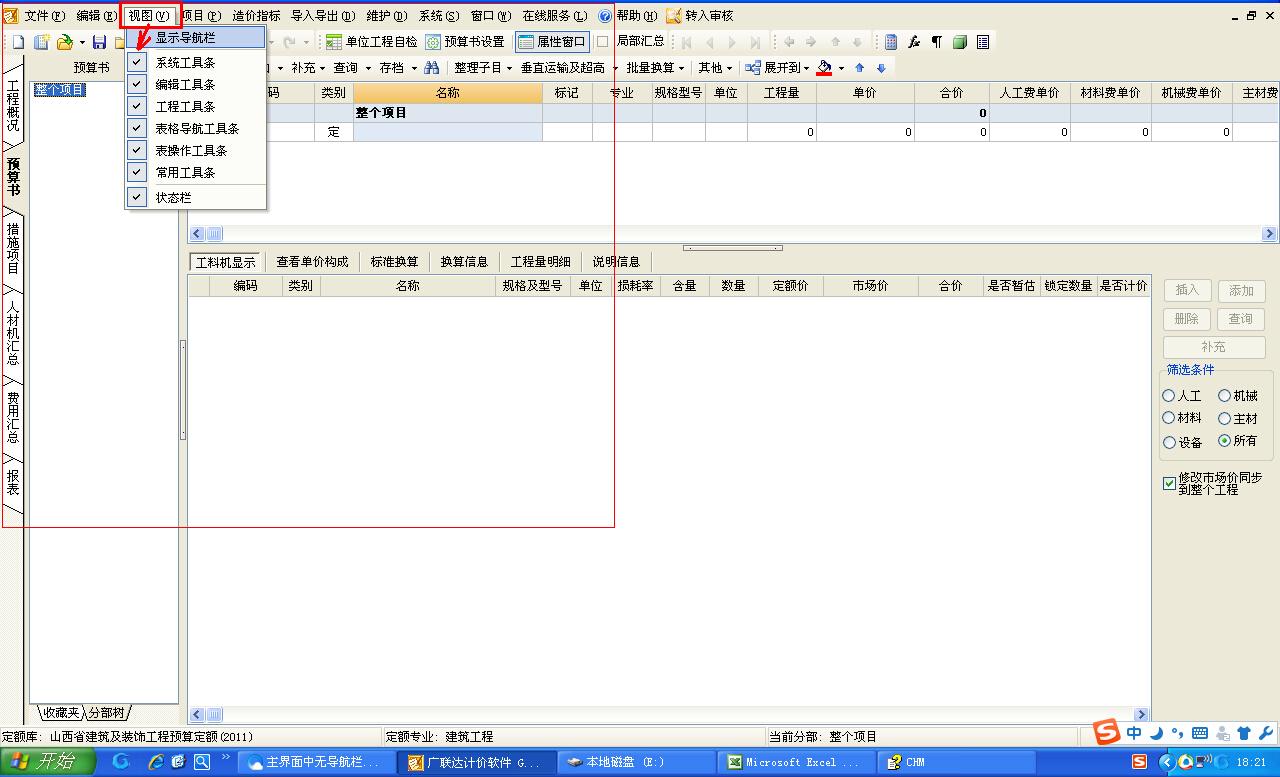Toggle the 属性窗口 button

[x=552, y=42]
